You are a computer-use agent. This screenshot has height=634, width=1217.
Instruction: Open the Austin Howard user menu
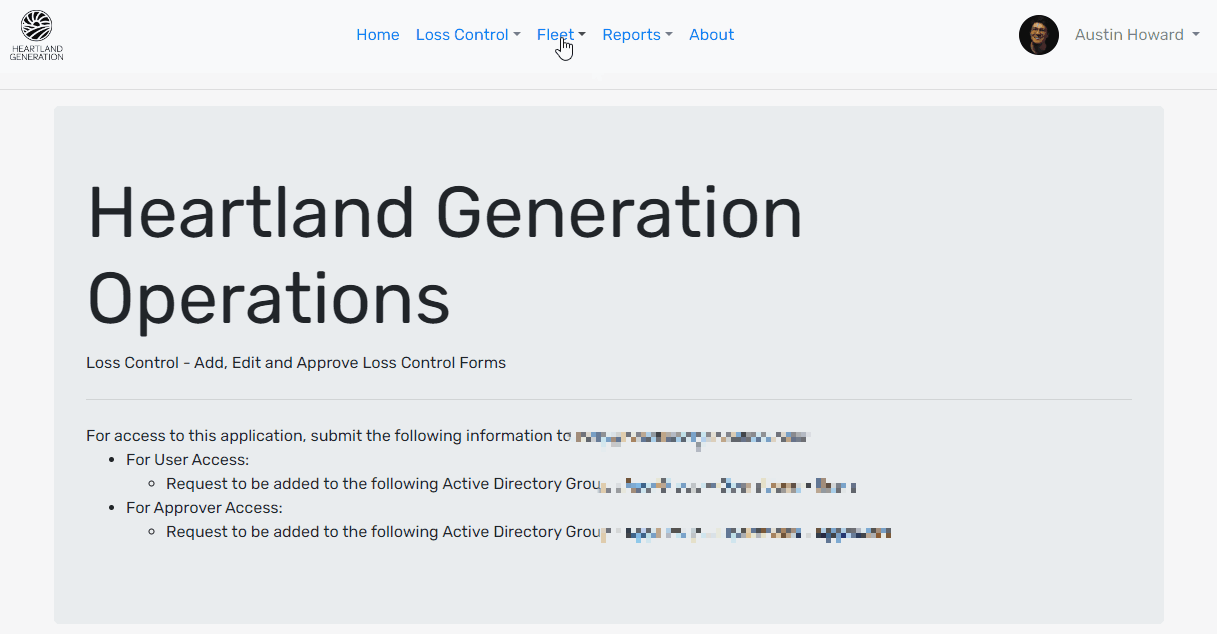[x=1136, y=35]
